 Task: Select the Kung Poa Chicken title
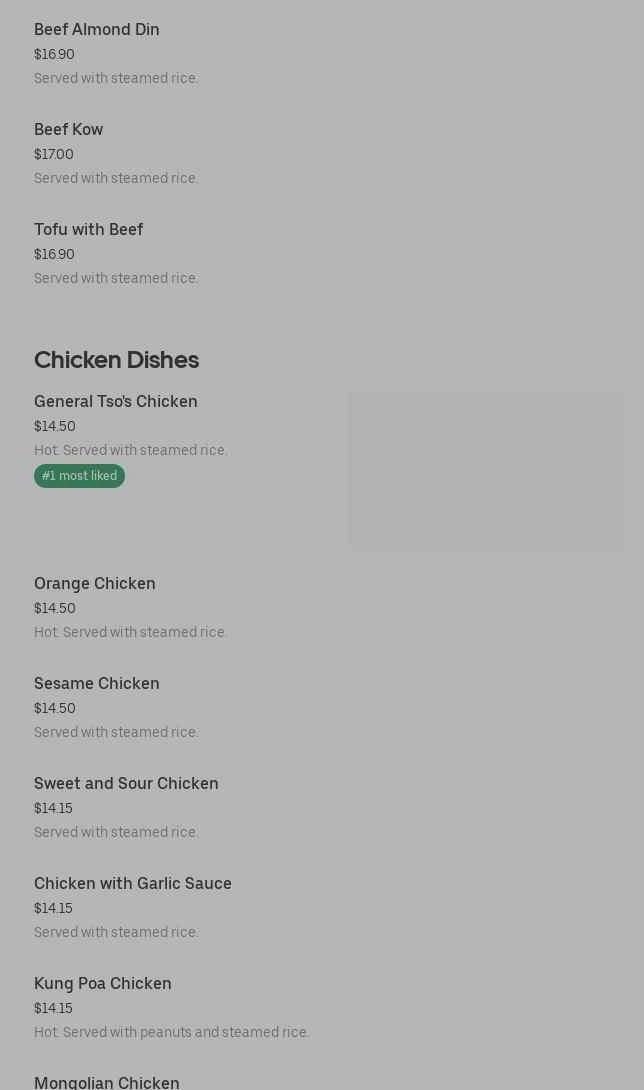tap(103, 984)
